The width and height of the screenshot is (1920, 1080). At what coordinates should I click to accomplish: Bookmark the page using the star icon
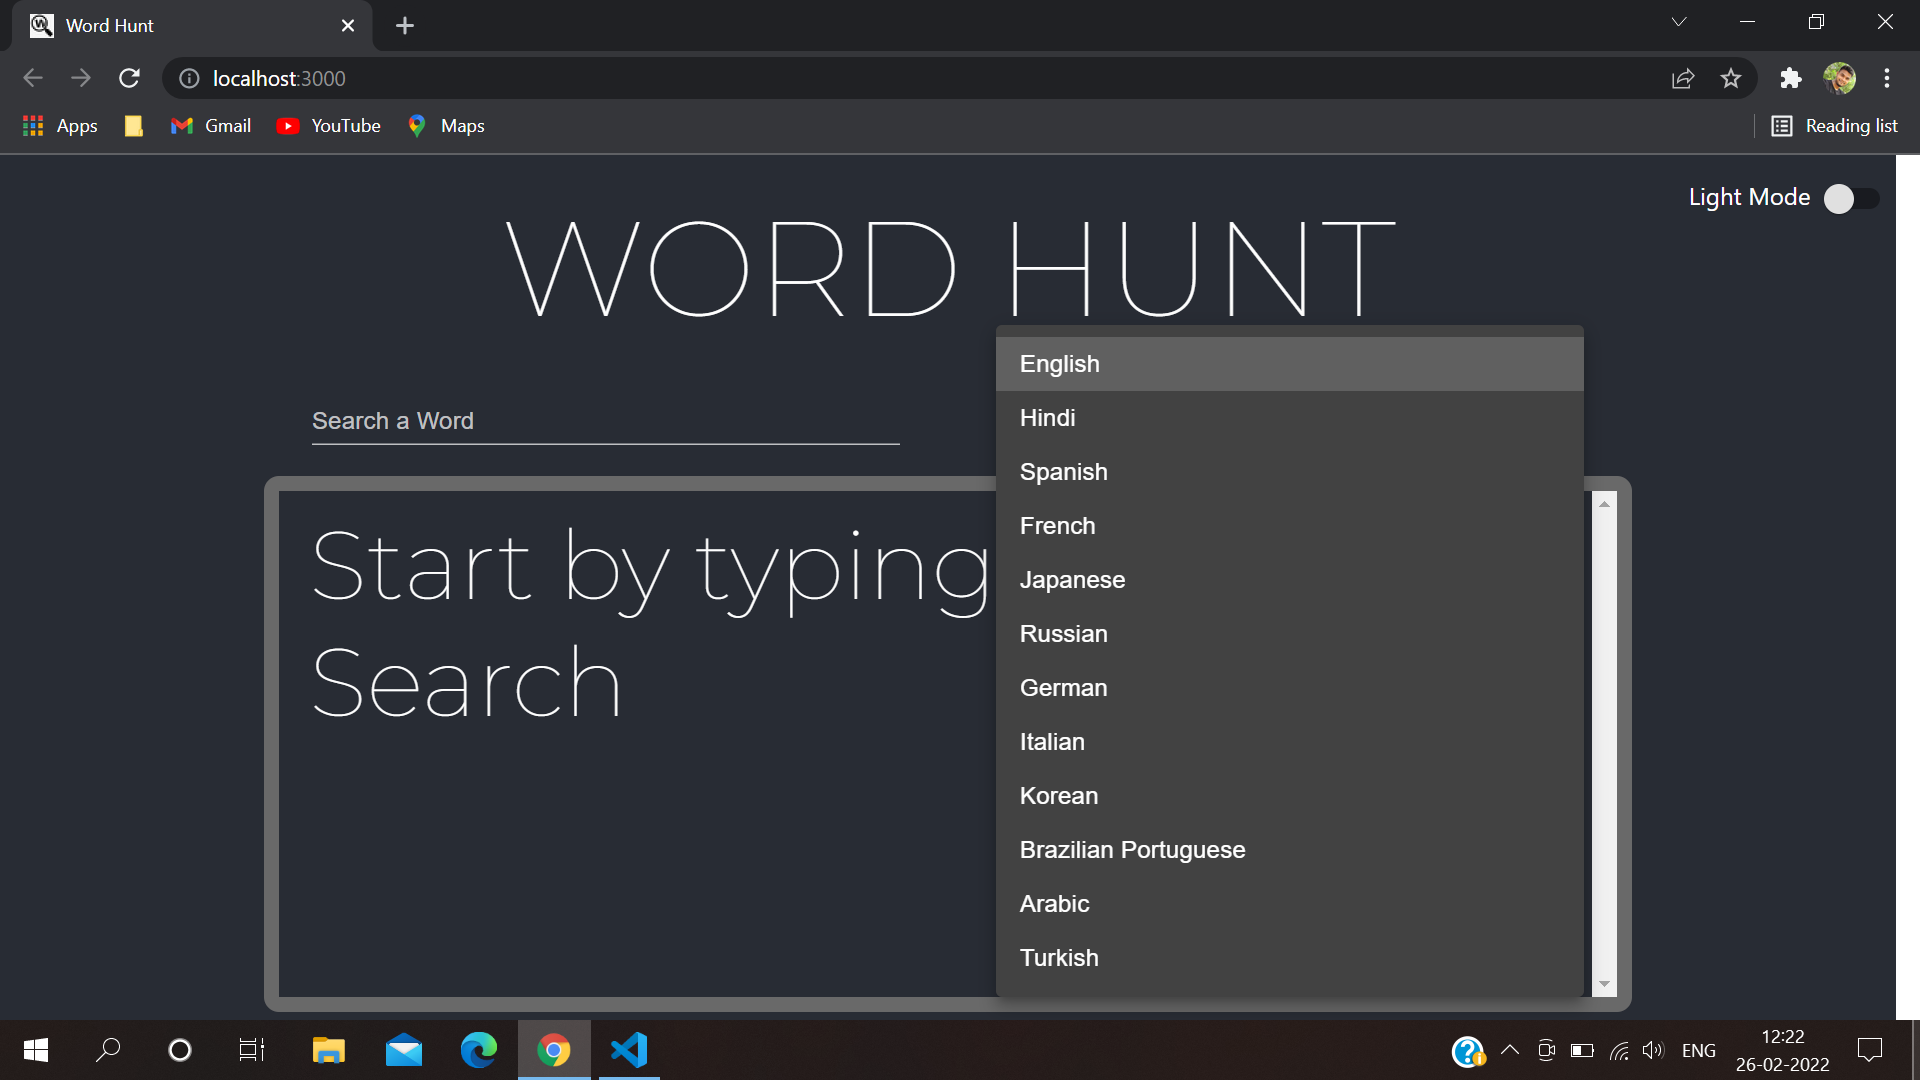[1731, 78]
